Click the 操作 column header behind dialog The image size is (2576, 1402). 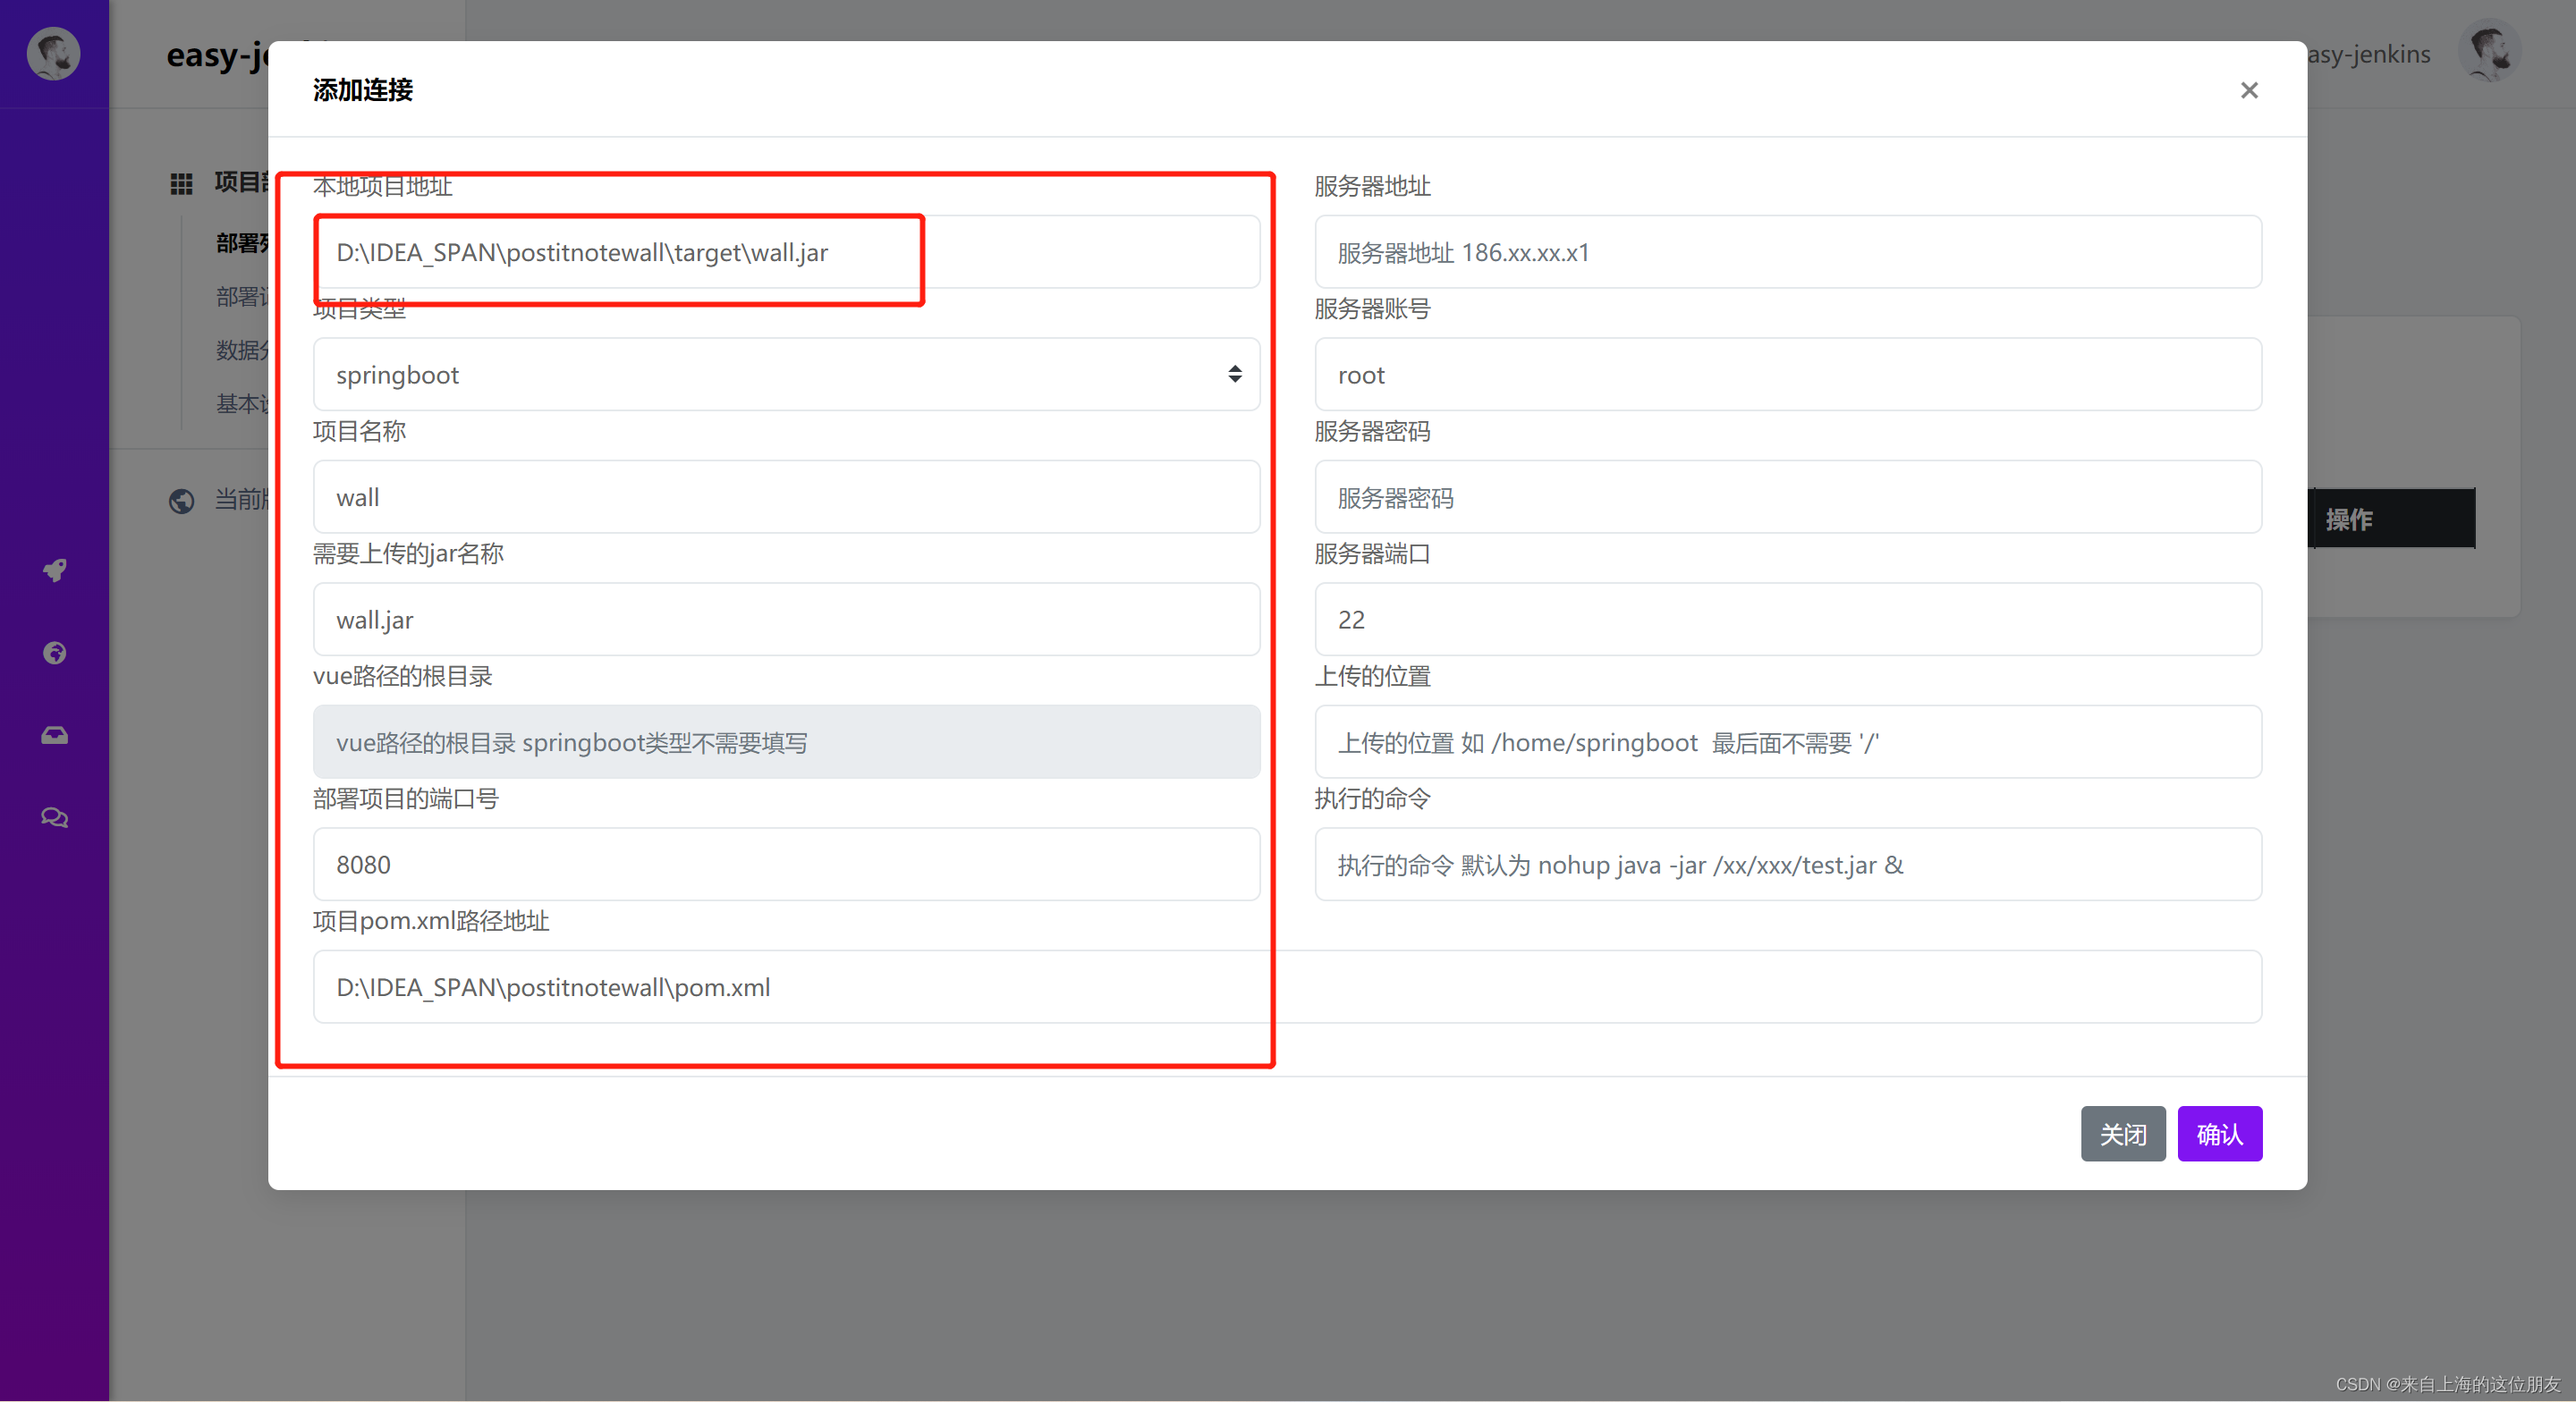(2393, 518)
